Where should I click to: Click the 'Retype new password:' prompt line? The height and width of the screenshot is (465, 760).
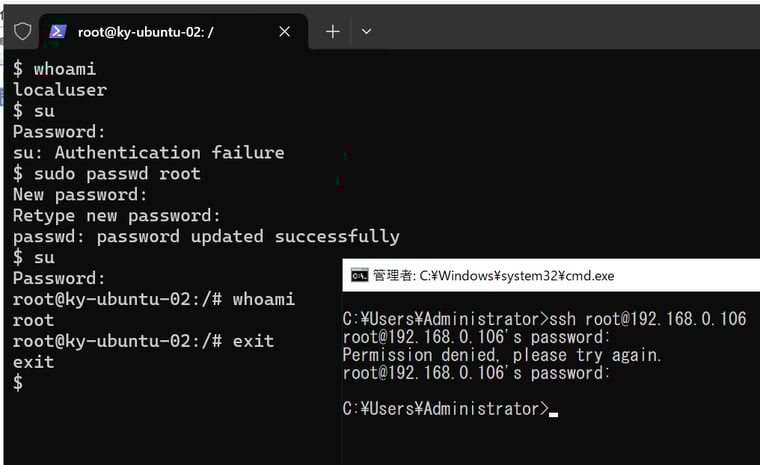(x=116, y=216)
